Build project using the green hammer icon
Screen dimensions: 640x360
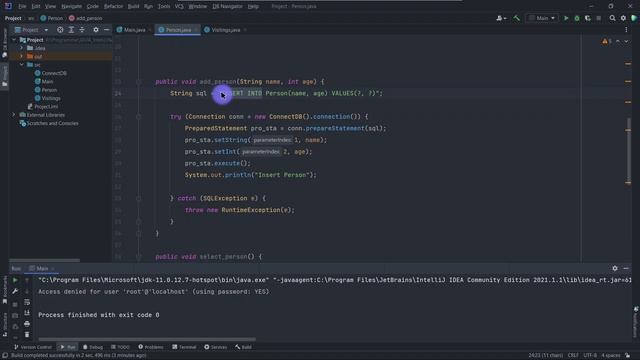[x=516, y=18]
